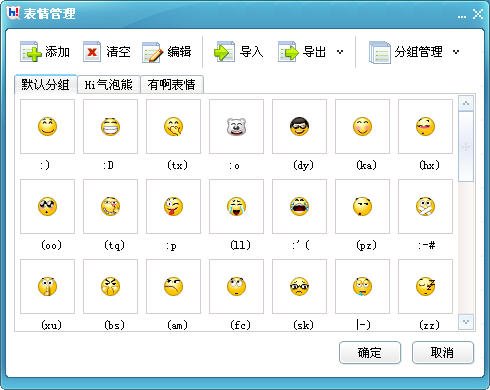Screen dimensions: 490x390
Task: Open the title bar menu (…) button
Action: pos(462,16)
